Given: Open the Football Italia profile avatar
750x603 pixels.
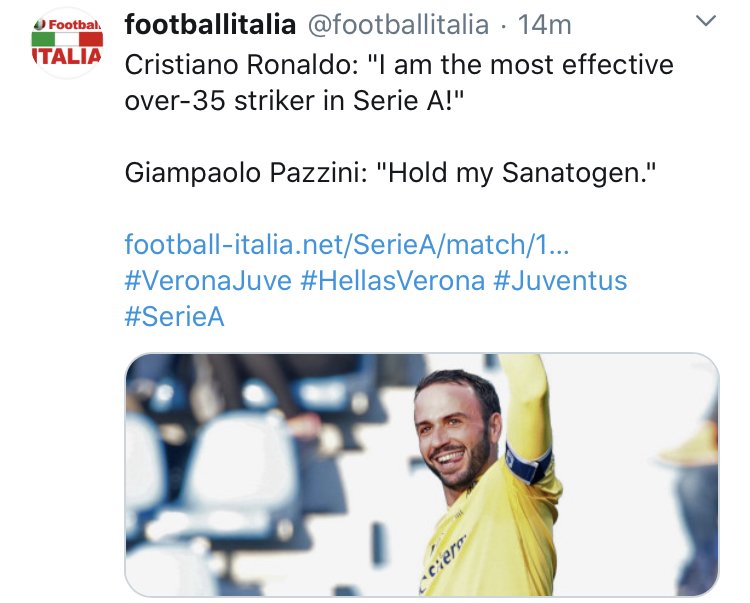Looking at the screenshot, I should (x=67, y=43).
